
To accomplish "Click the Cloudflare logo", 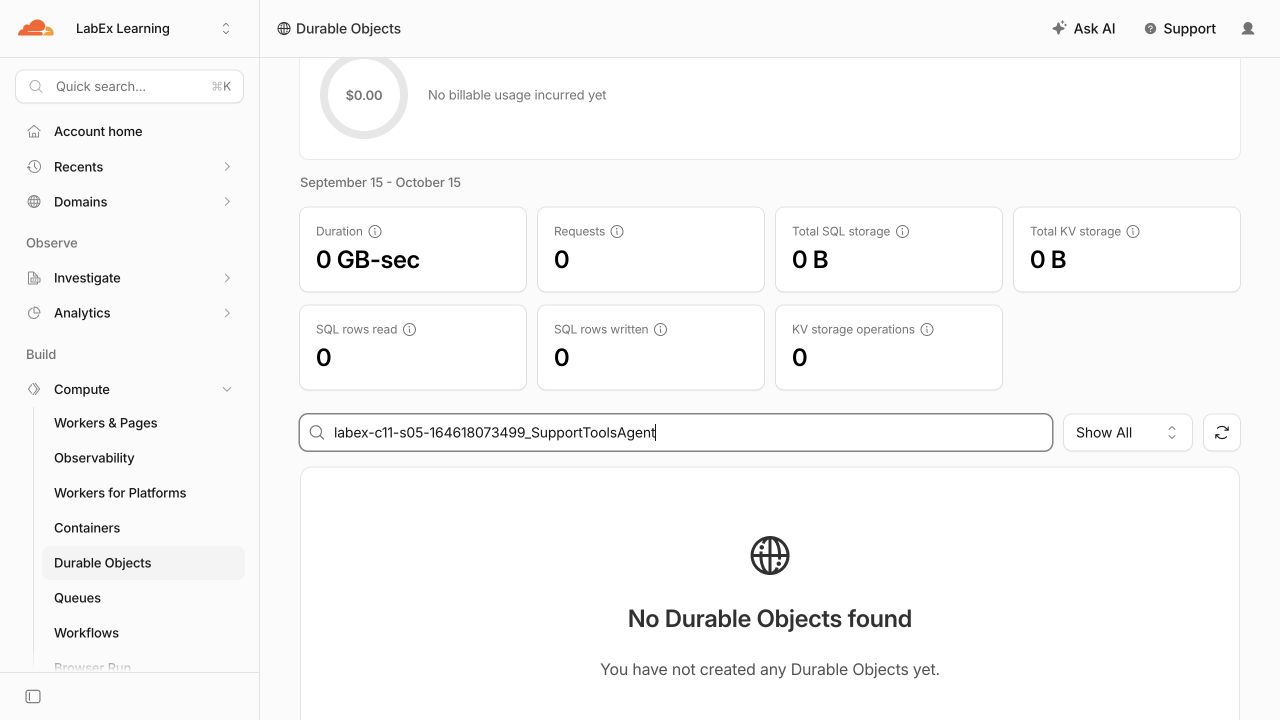I will [x=36, y=28].
